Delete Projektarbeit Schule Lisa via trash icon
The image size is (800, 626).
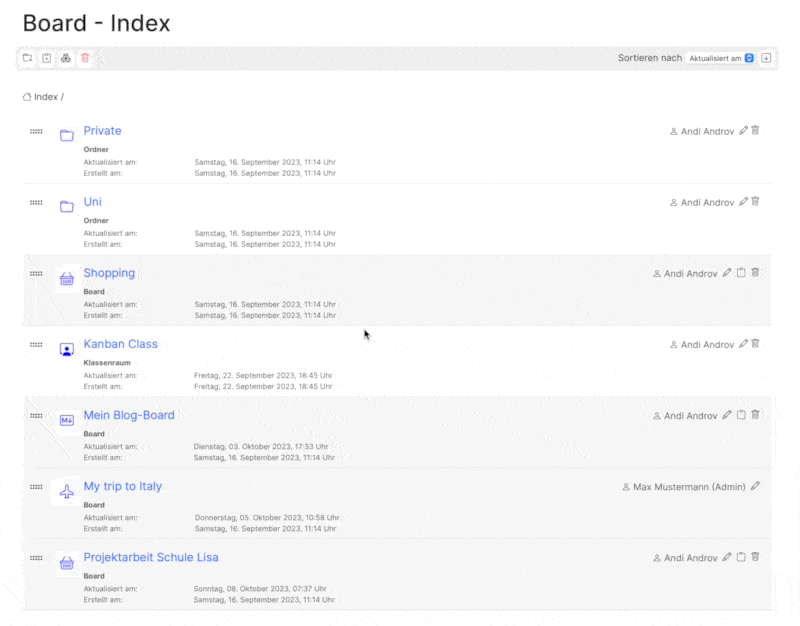[x=756, y=558]
